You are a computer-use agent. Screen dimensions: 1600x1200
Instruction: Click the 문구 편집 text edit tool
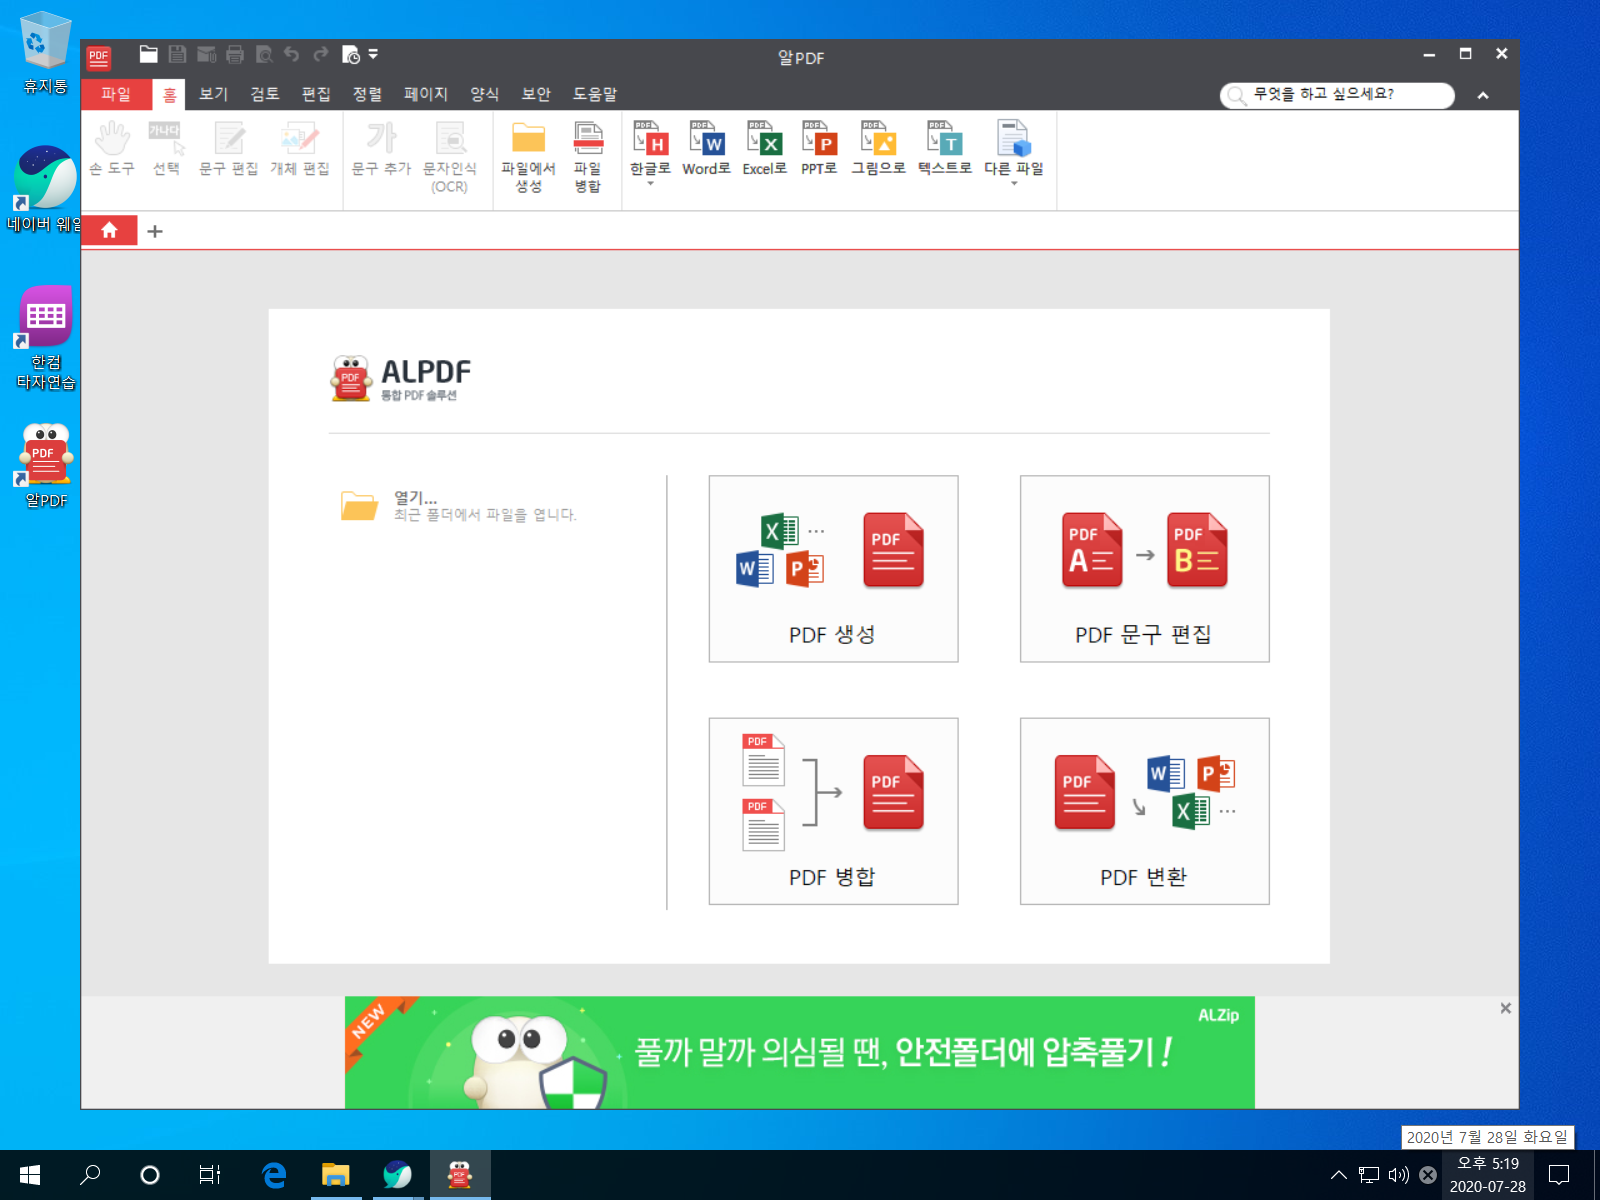click(229, 148)
